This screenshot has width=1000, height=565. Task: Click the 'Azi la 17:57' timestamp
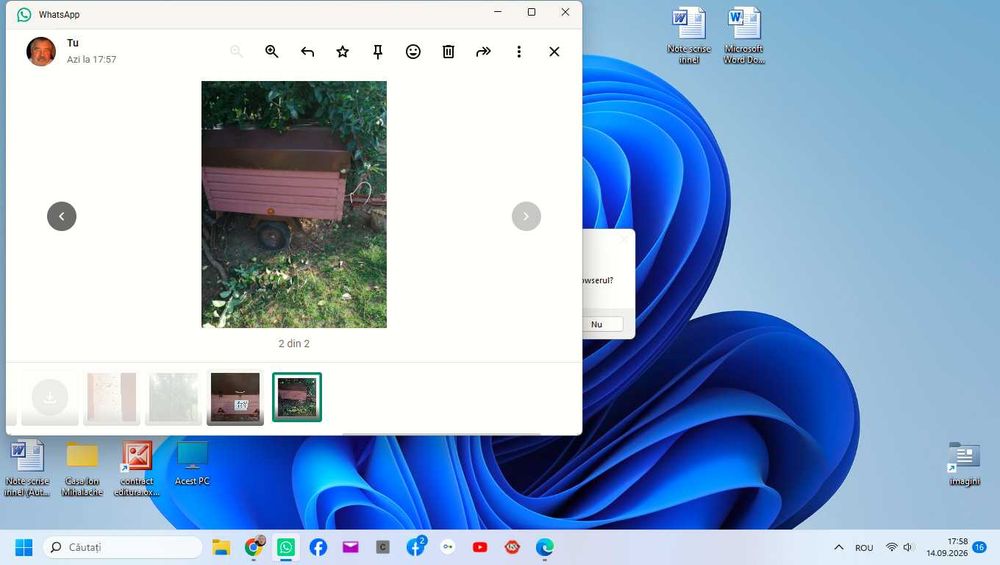tap(92, 59)
